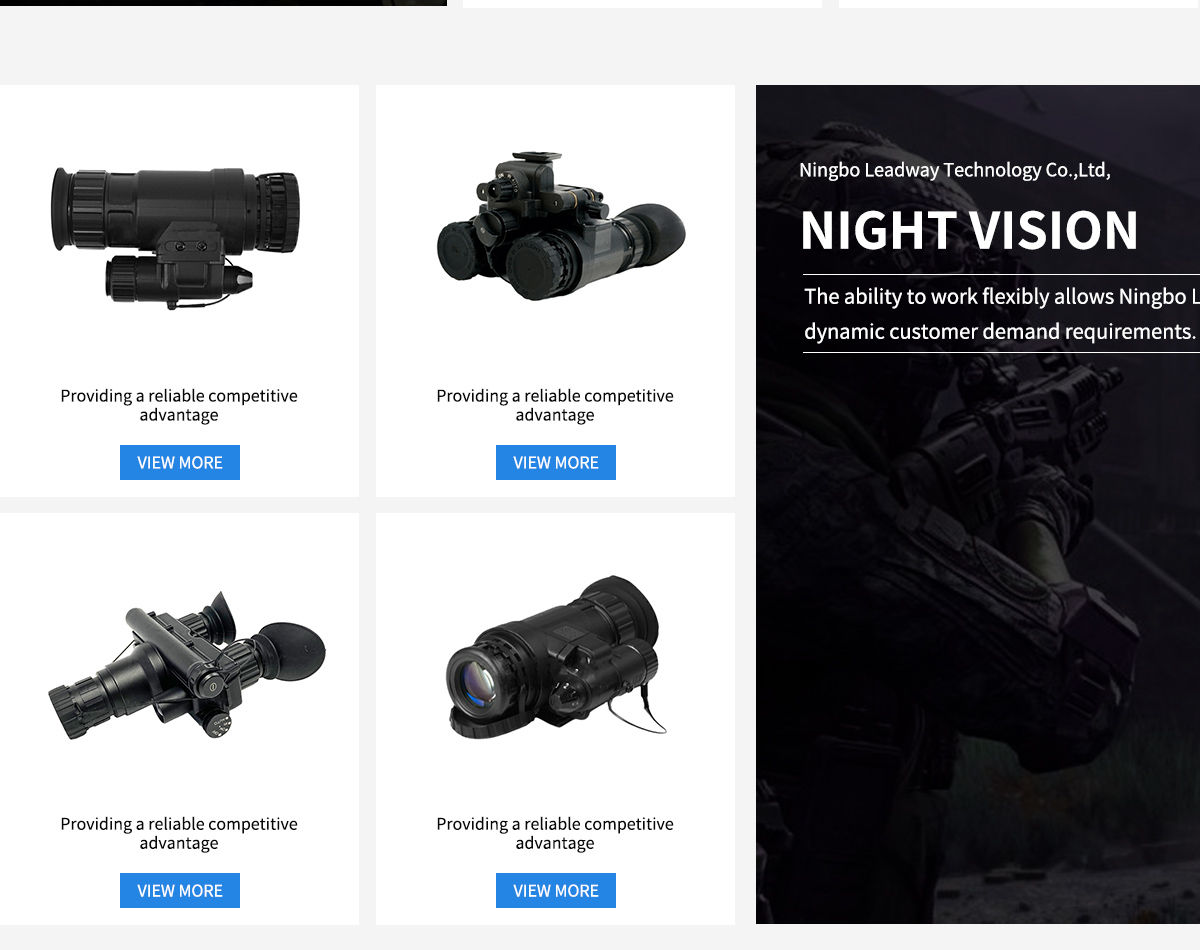The width and height of the screenshot is (1200, 950).
Task: Click the partially visible white card at top center
Action: tap(642, 4)
